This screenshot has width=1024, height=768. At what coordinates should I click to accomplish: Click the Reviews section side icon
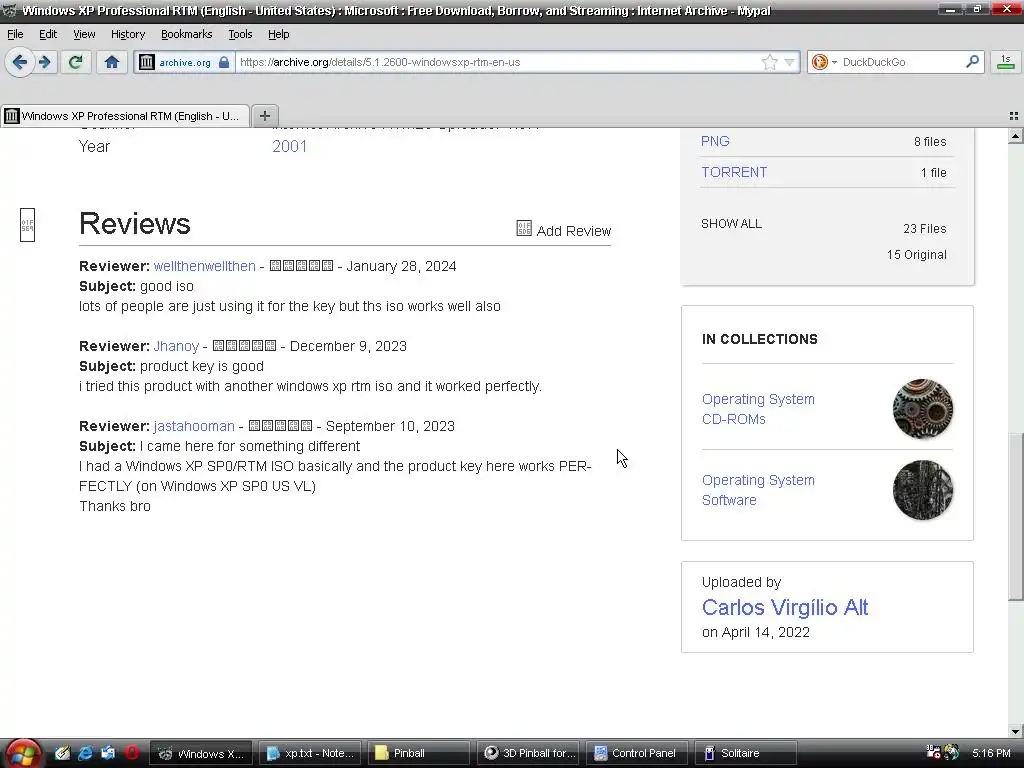[27, 225]
